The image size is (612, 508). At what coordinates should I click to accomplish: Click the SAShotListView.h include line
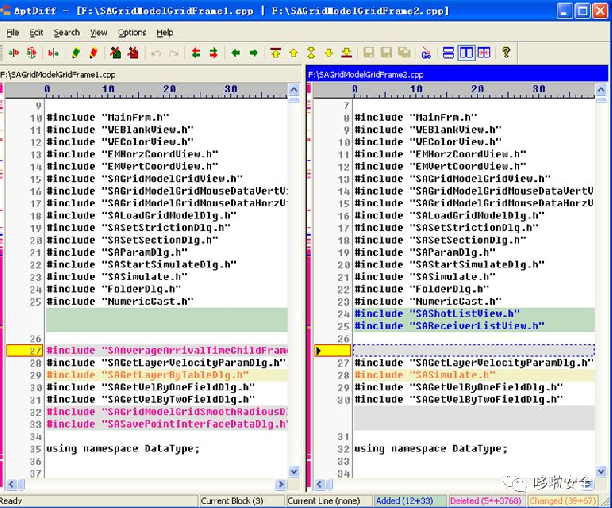474,314
